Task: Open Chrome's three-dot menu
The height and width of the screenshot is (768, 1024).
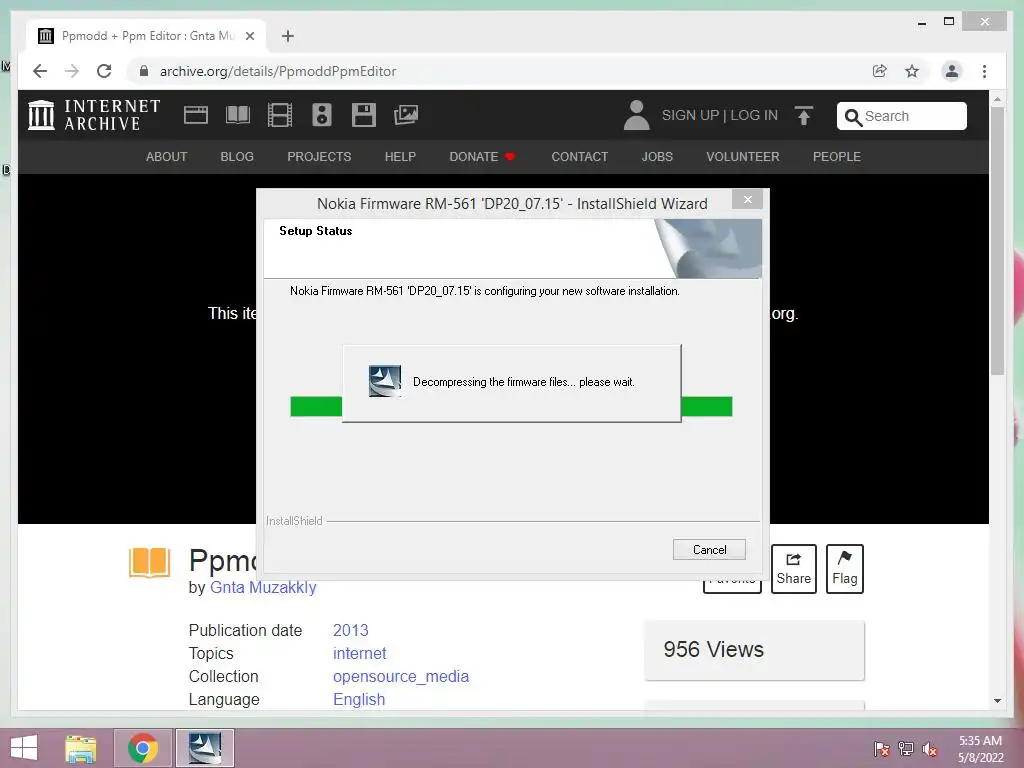Action: point(984,71)
